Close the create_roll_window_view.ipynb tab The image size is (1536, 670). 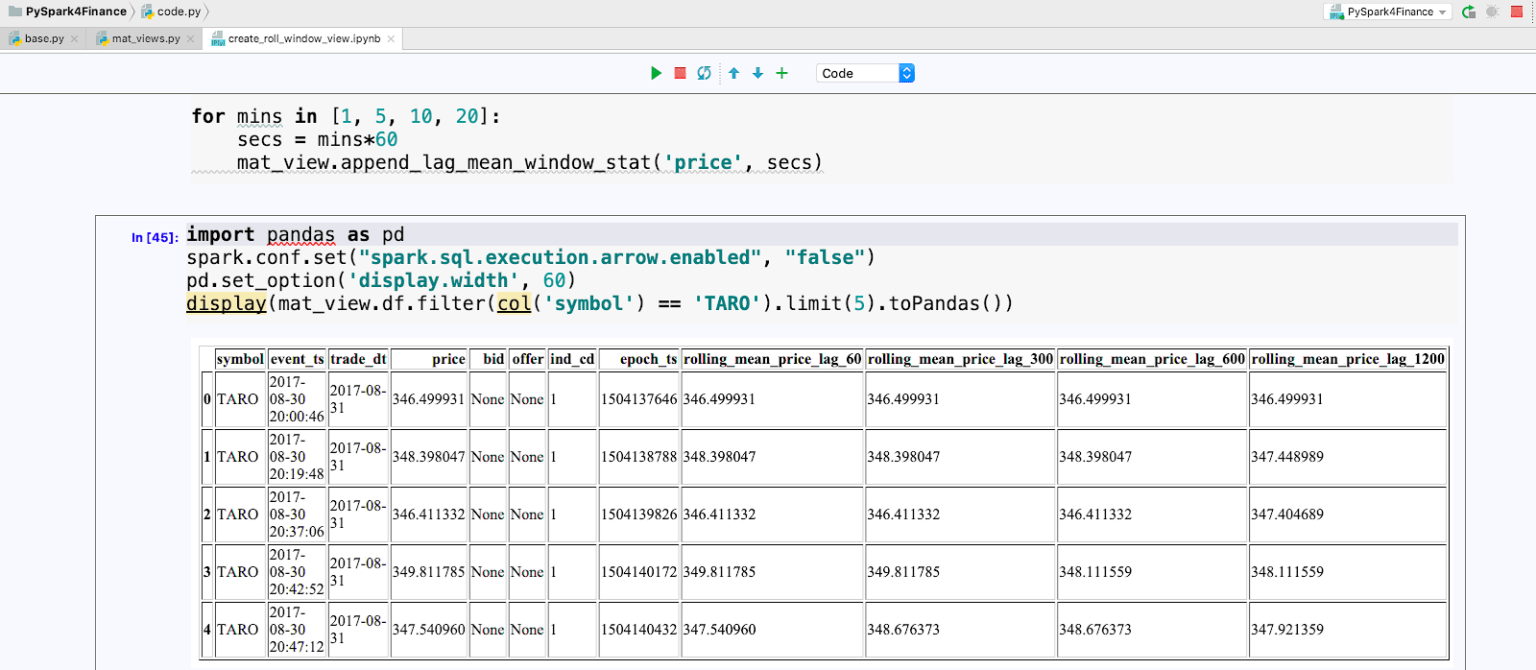(x=391, y=39)
